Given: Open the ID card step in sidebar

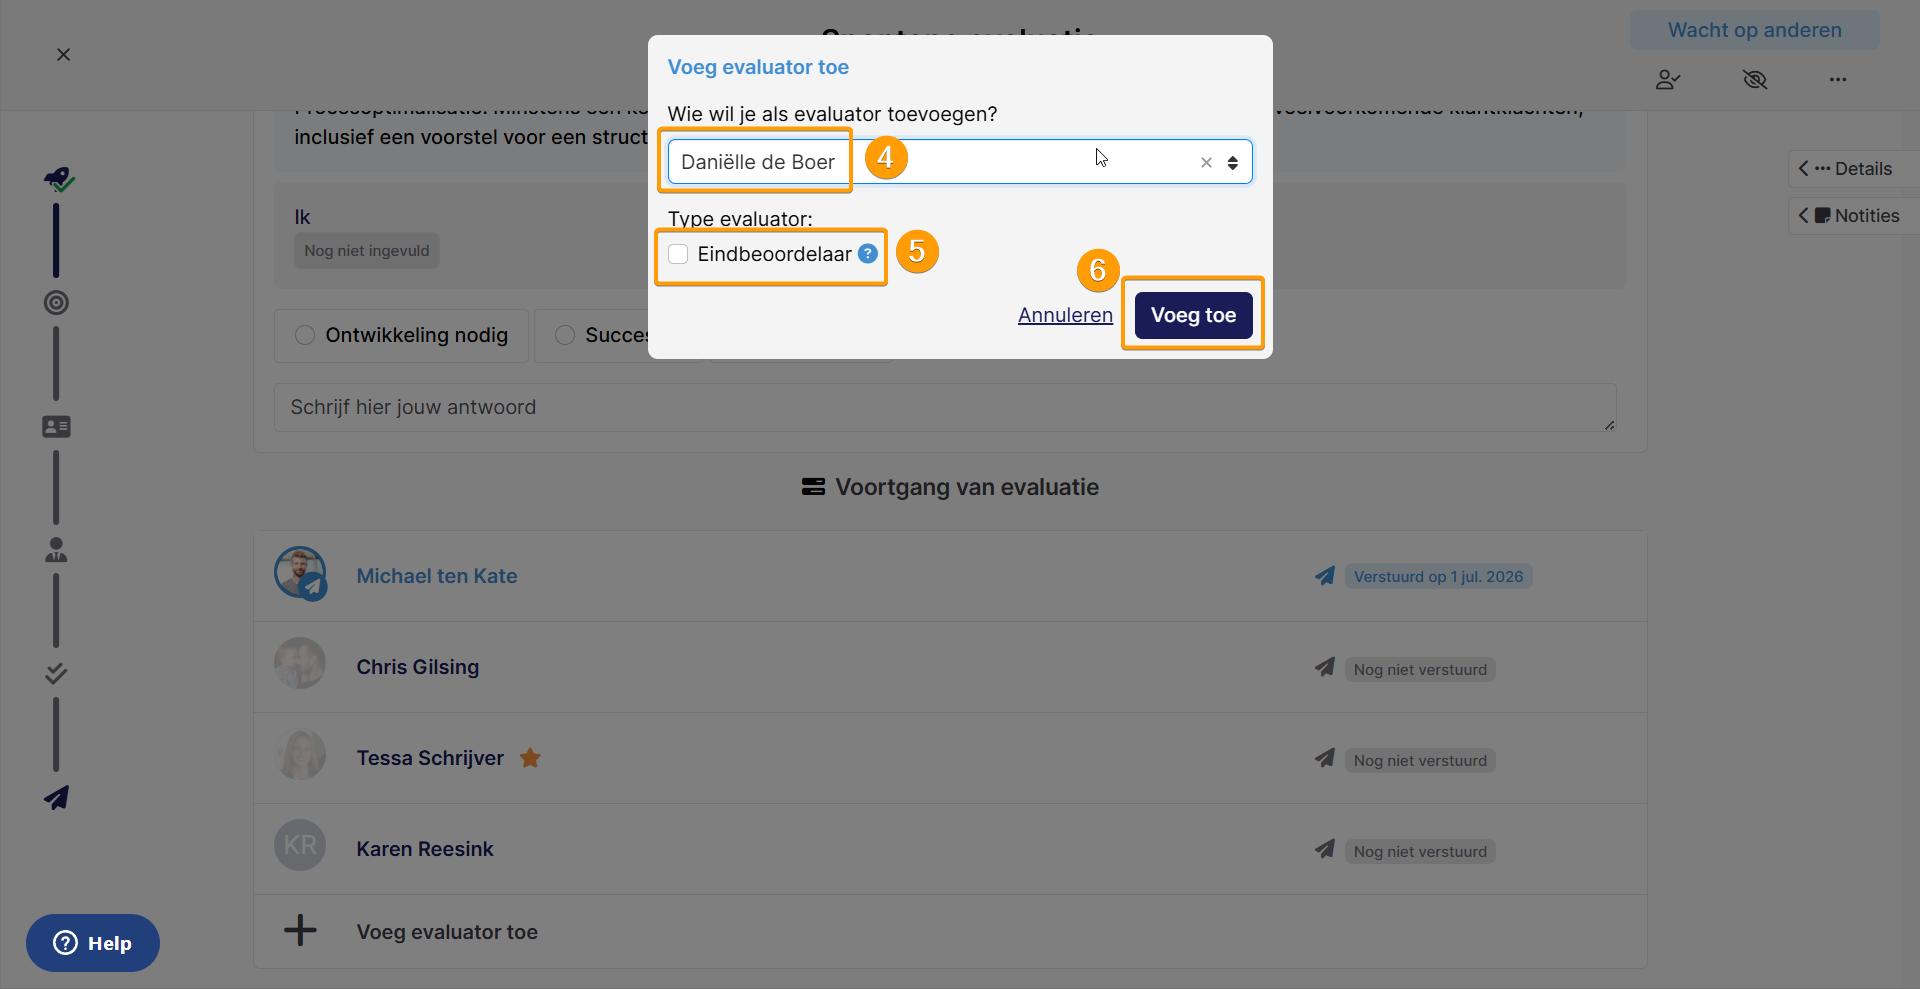Looking at the screenshot, I should tap(56, 427).
